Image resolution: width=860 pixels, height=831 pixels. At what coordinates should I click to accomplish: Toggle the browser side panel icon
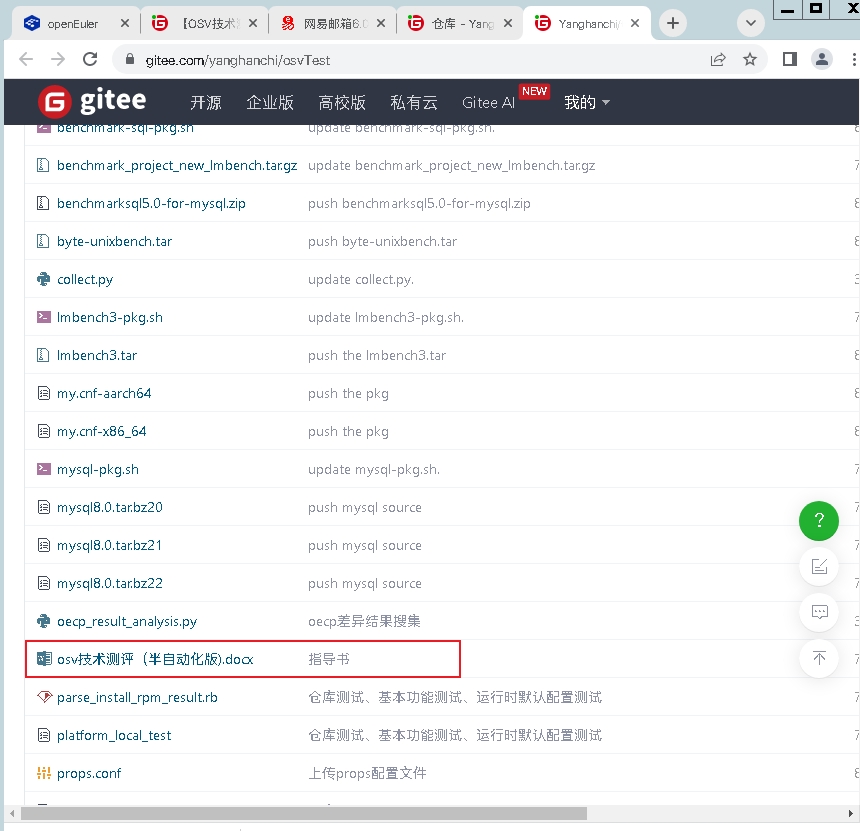(789, 59)
